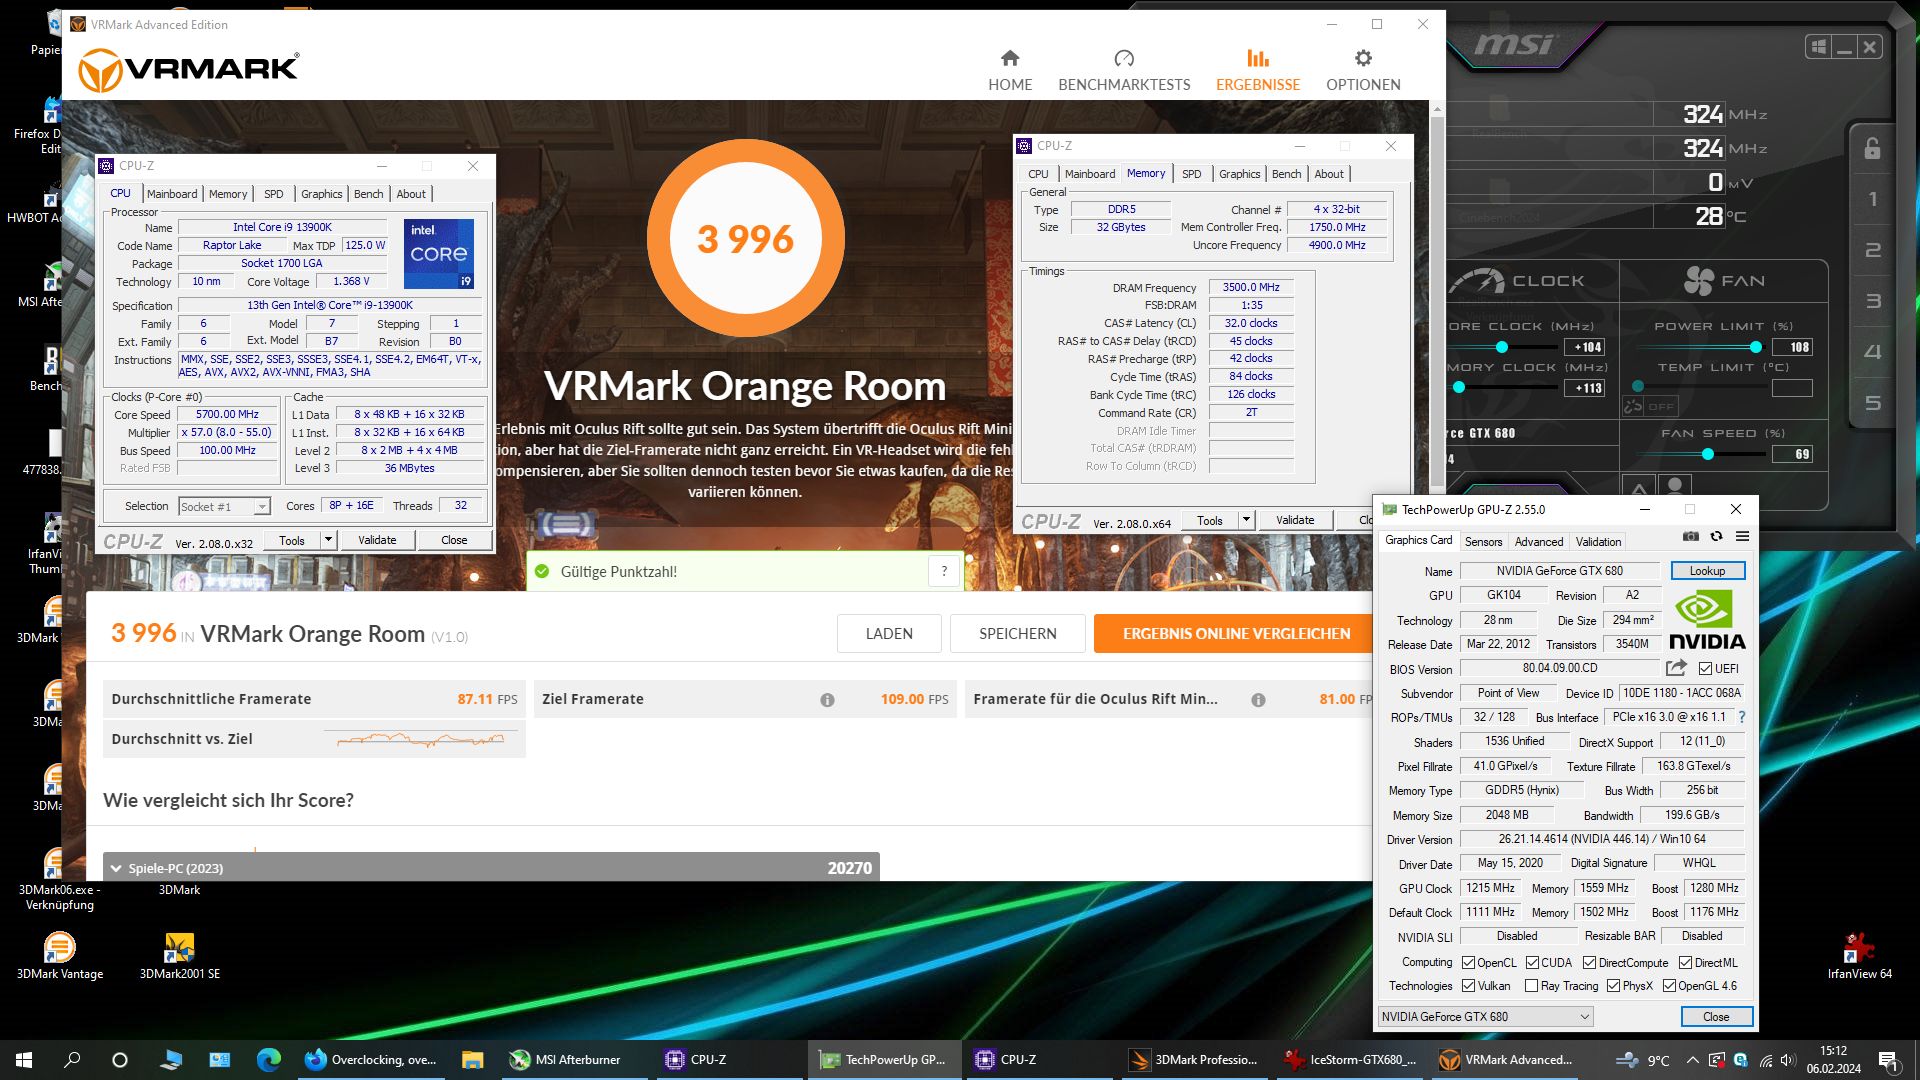Select MSI Afterburner profile slot 3
This screenshot has height=1080, width=1920.
[x=1873, y=301]
